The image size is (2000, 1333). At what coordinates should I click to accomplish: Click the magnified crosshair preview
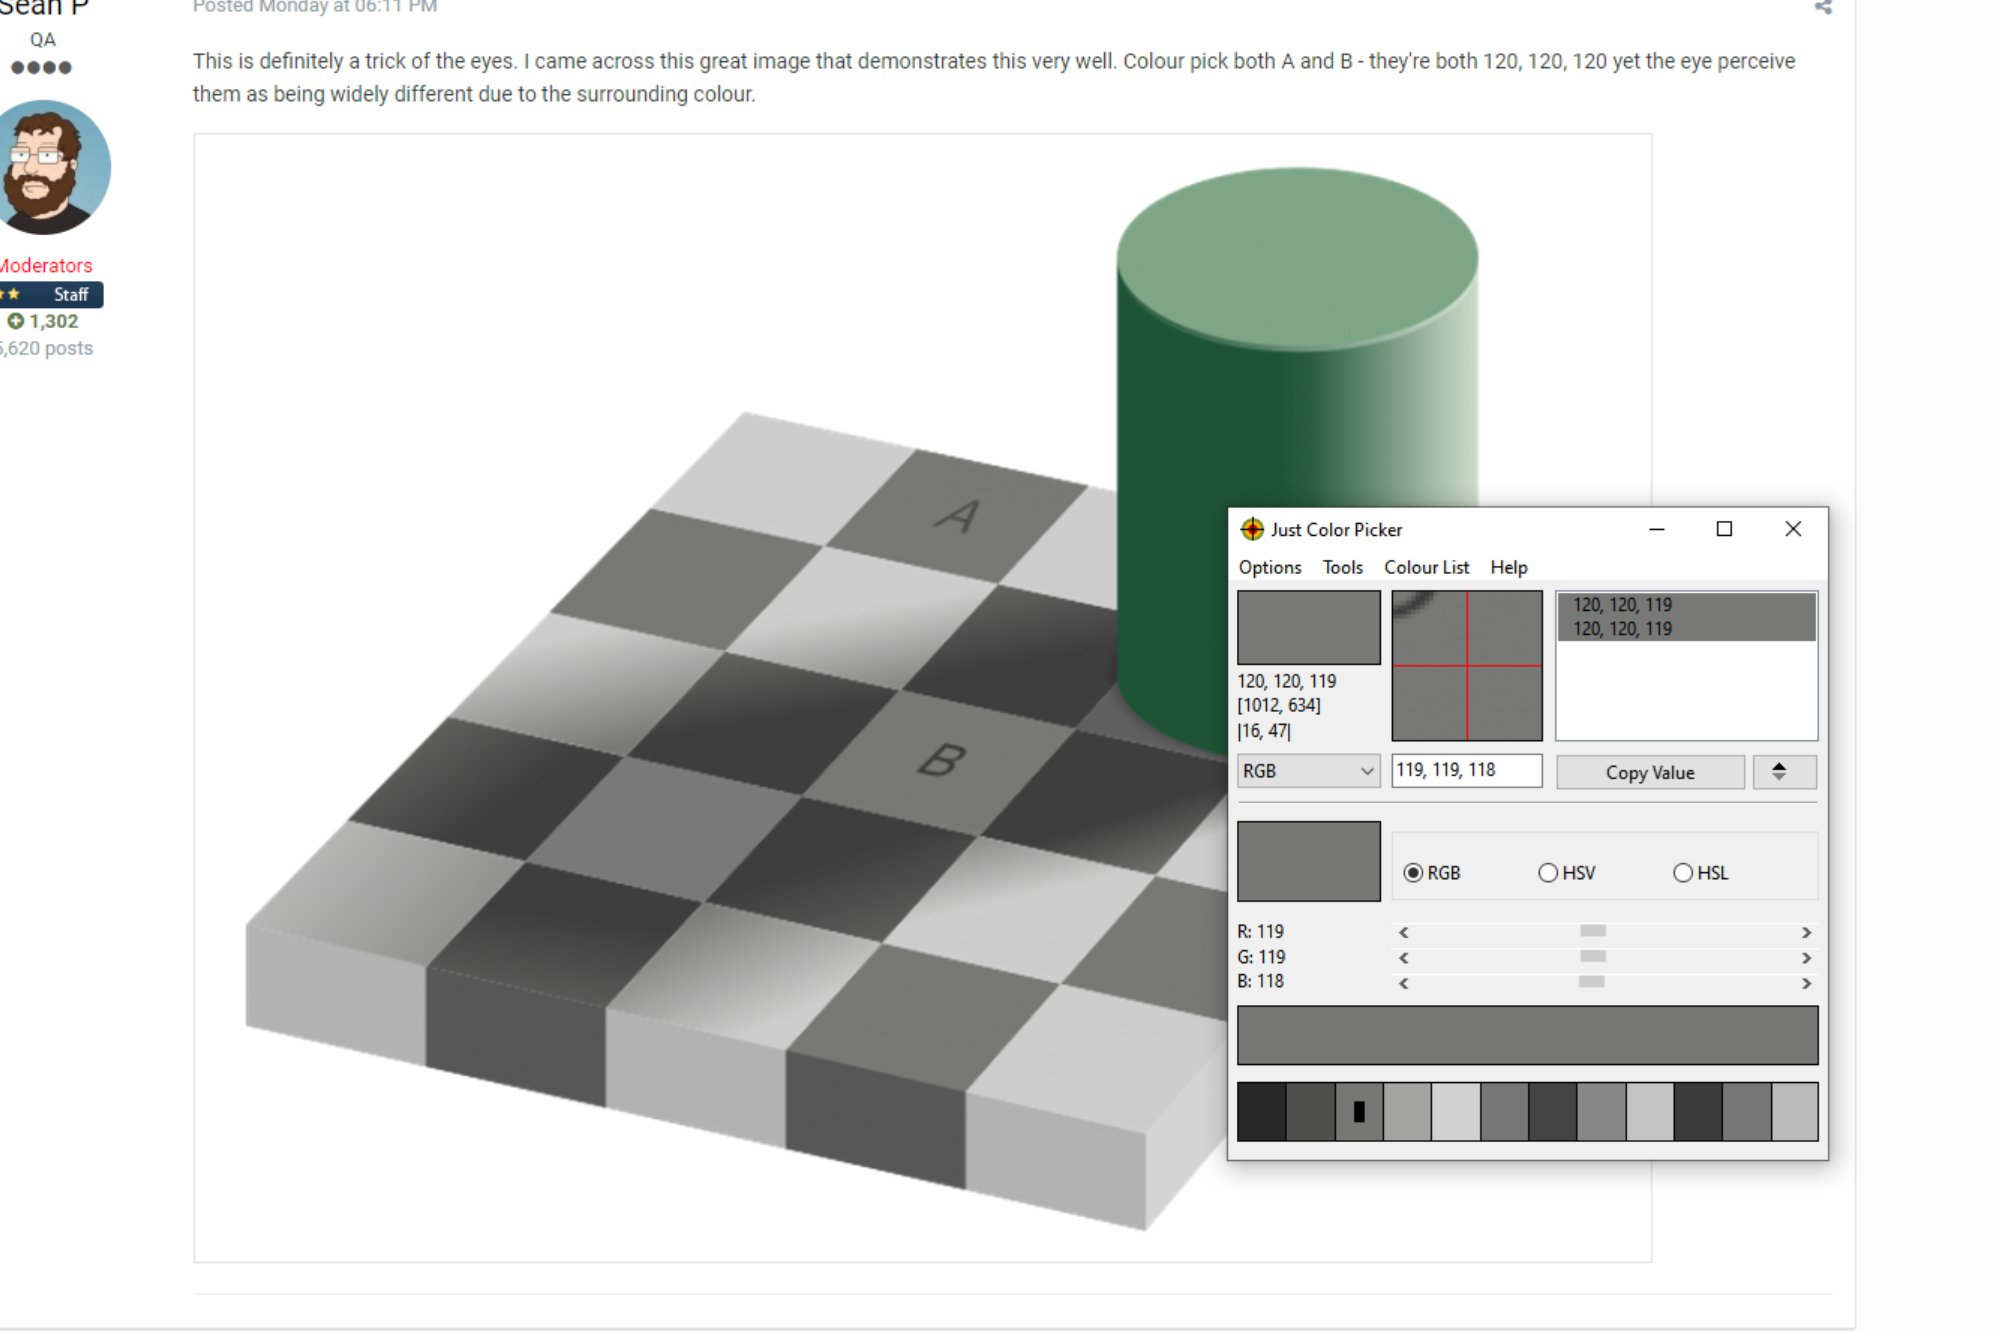coord(1467,665)
